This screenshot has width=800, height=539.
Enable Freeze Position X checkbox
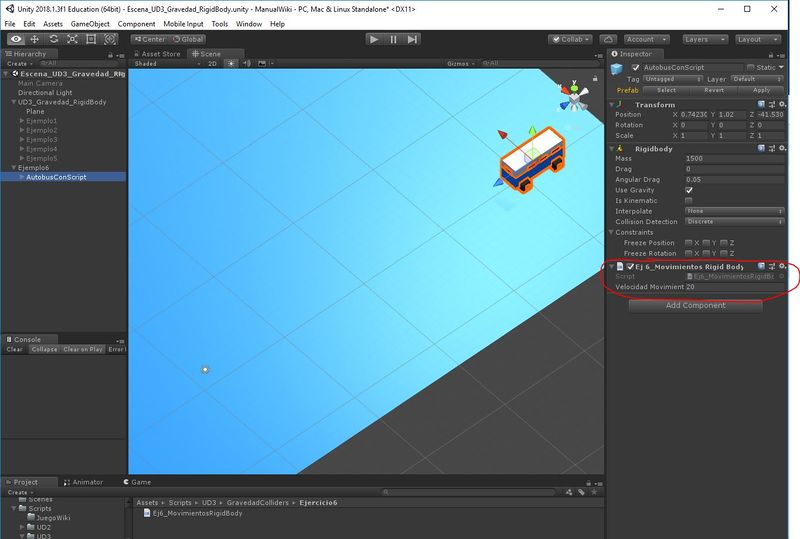click(689, 242)
